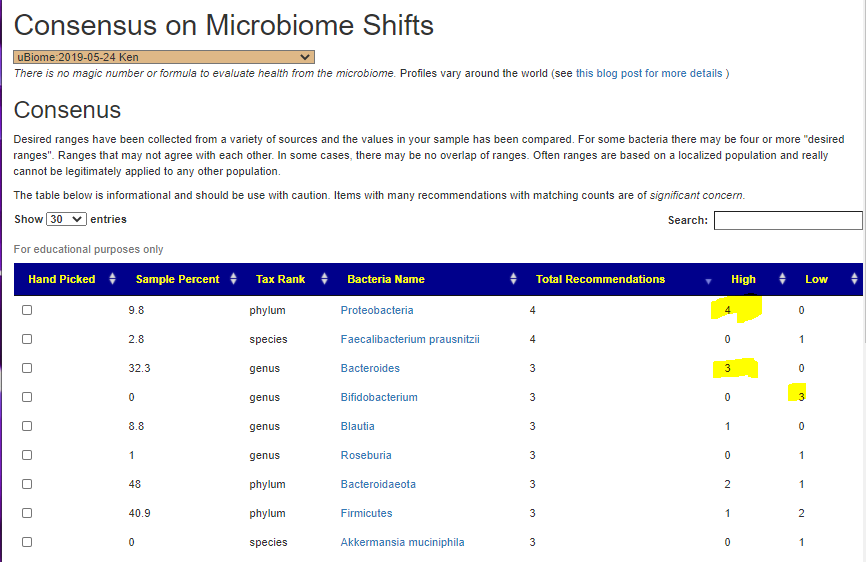
Task: Open the Faecalibacterium prausnitzii link
Action: (x=410, y=339)
